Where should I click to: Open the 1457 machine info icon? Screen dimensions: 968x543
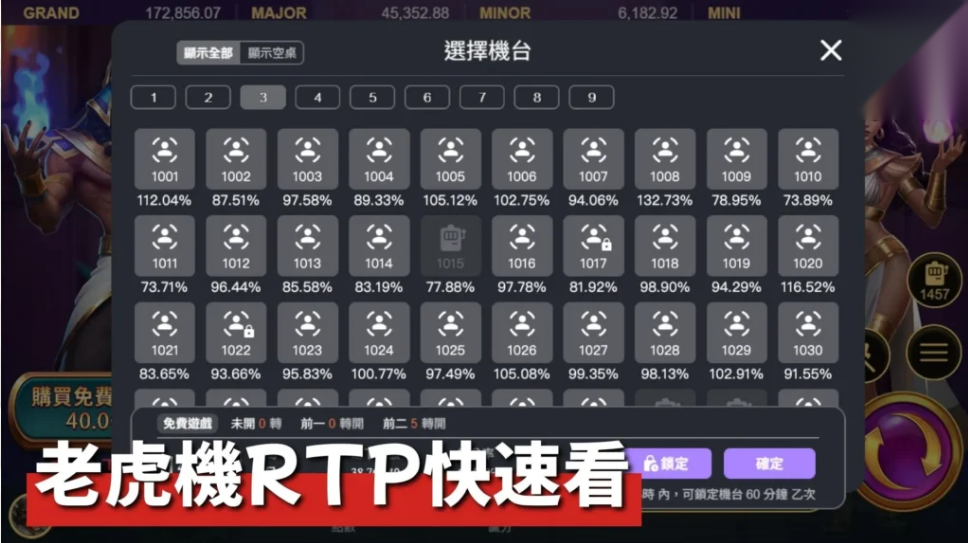click(x=934, y=279)
